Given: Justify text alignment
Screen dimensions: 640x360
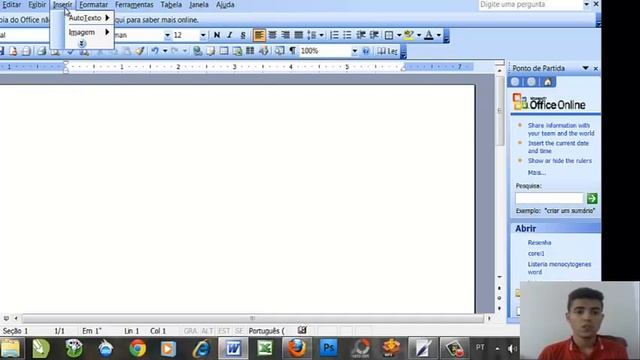Looking at the screenshot, I should pos(298,35).
